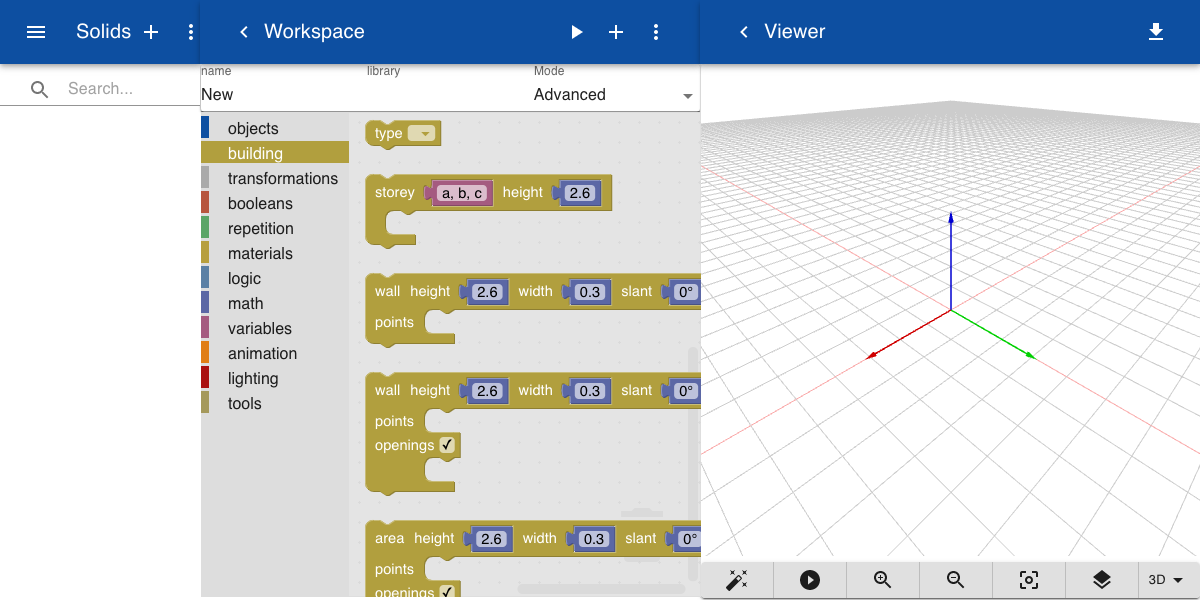Open the lighting block category

coord(275,378)
